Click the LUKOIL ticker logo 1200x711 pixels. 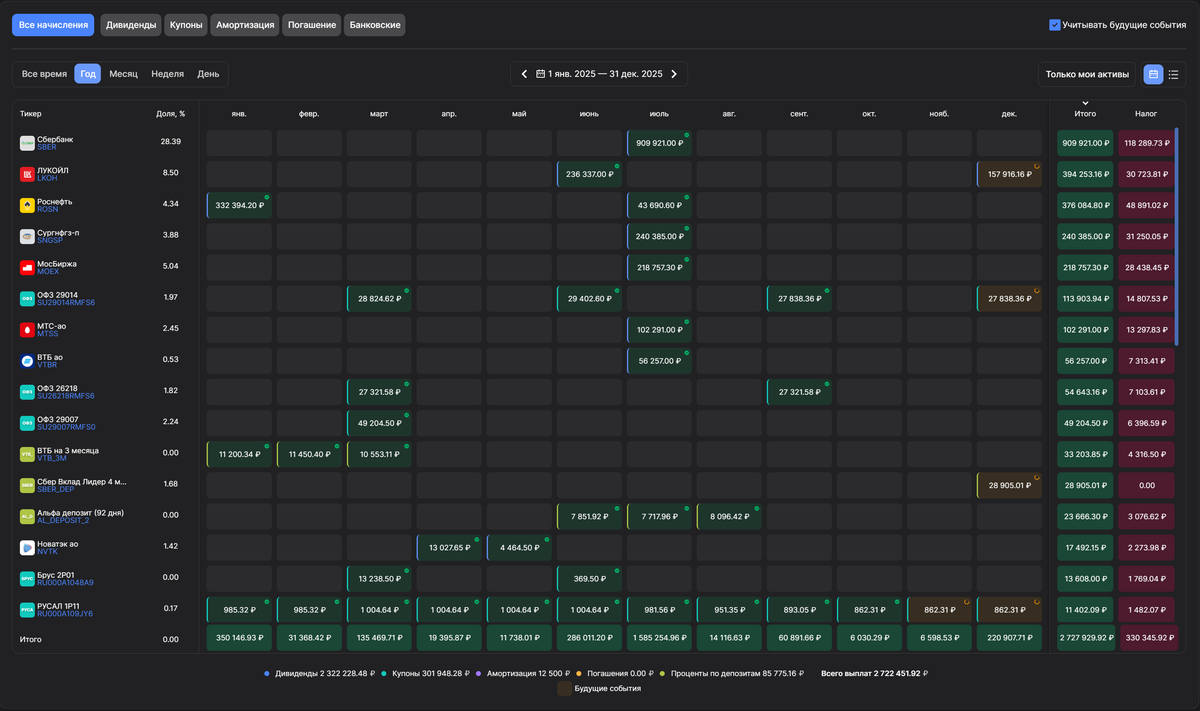(x=27, y=174)
